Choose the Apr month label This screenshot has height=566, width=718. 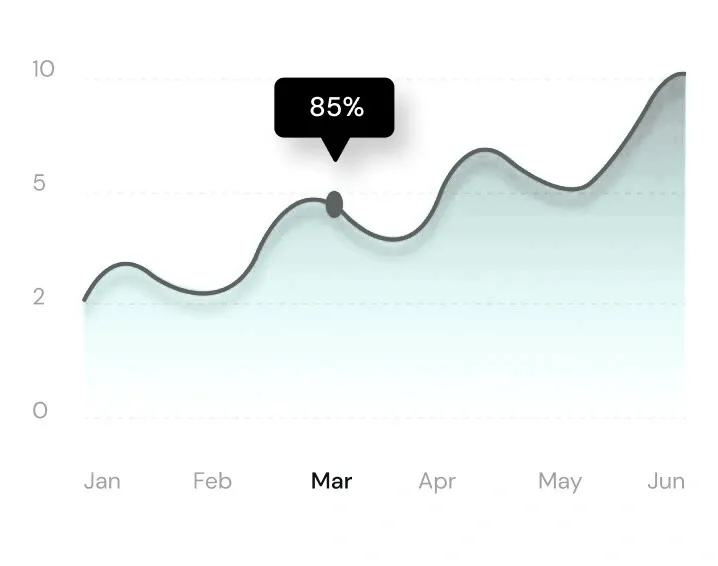click(437, 482)
